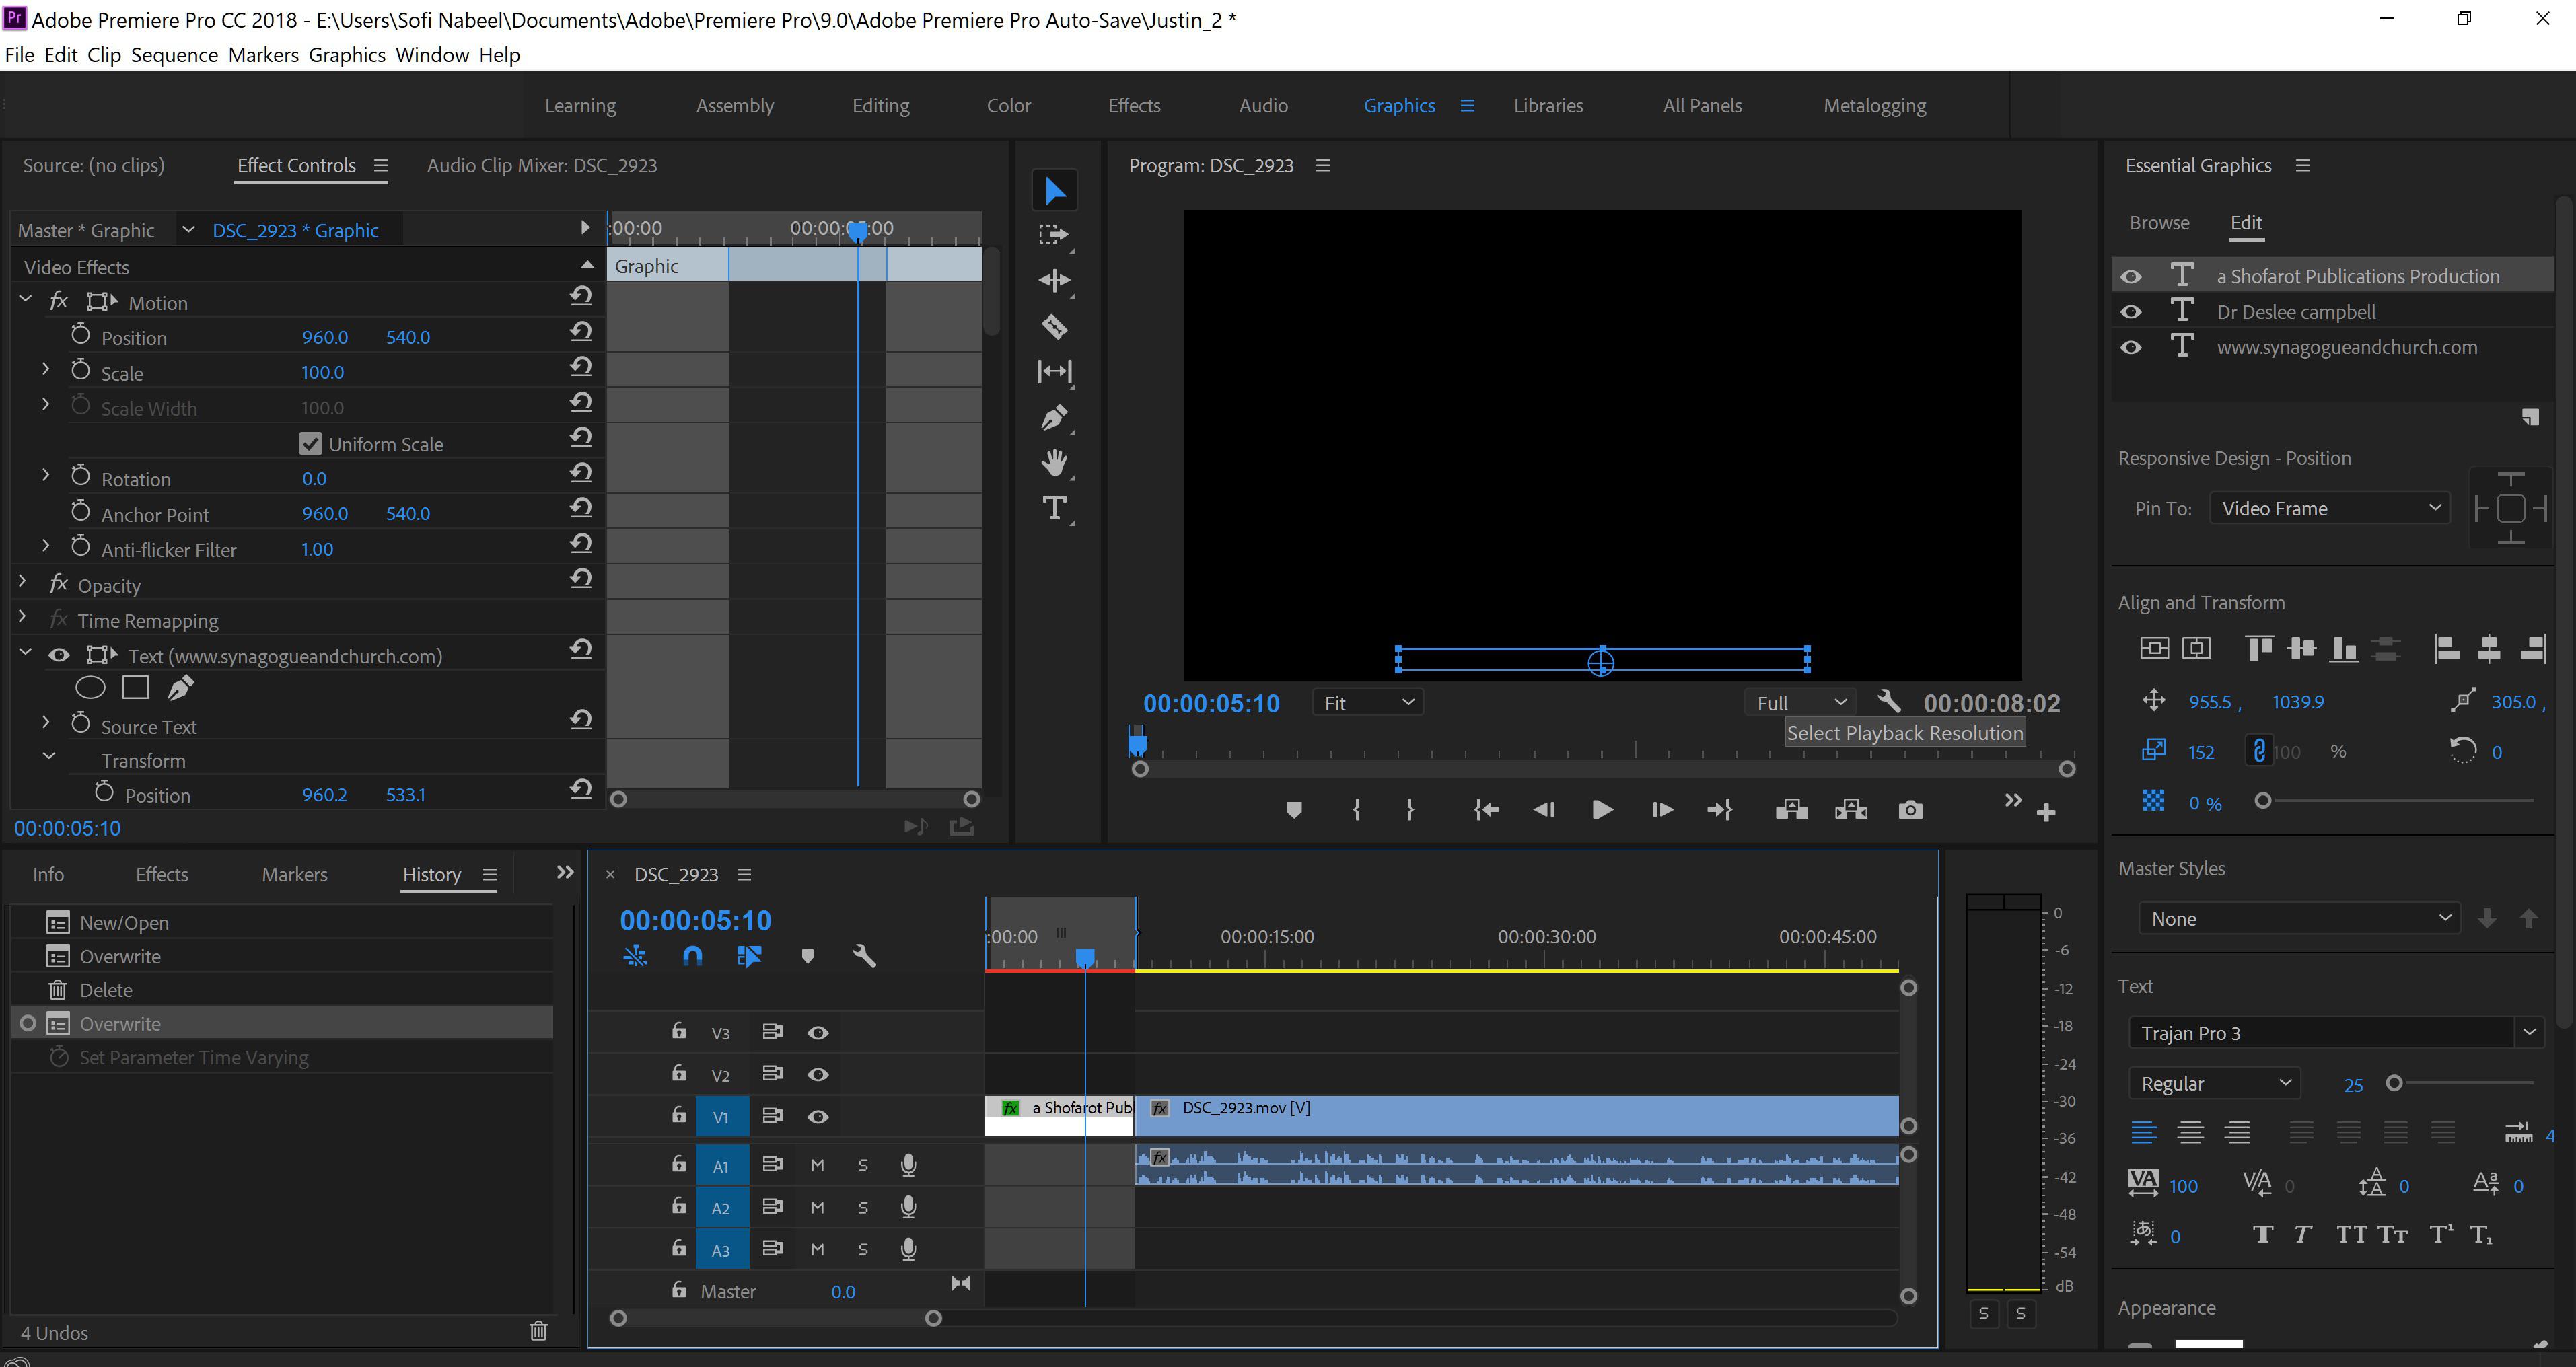Viewport: 2576px width, 1367px height.
Task: Click Add Marker in Program monitor
Action: click(1294, 810)
